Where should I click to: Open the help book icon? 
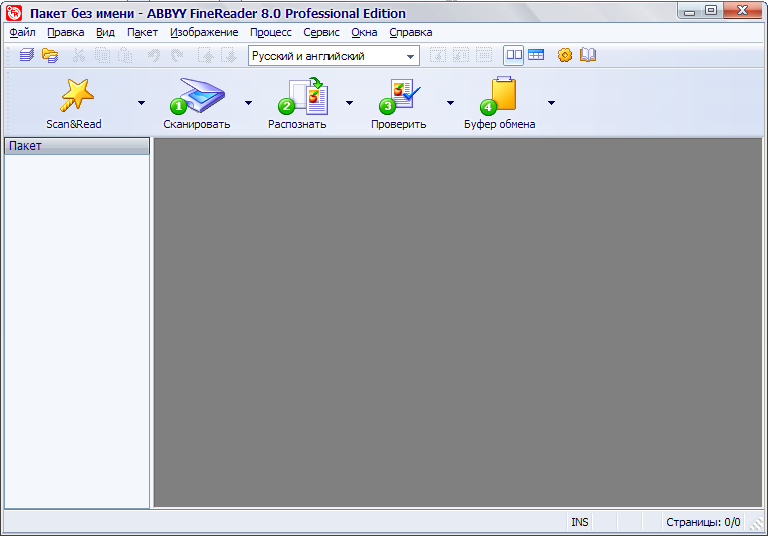point(588,55)
